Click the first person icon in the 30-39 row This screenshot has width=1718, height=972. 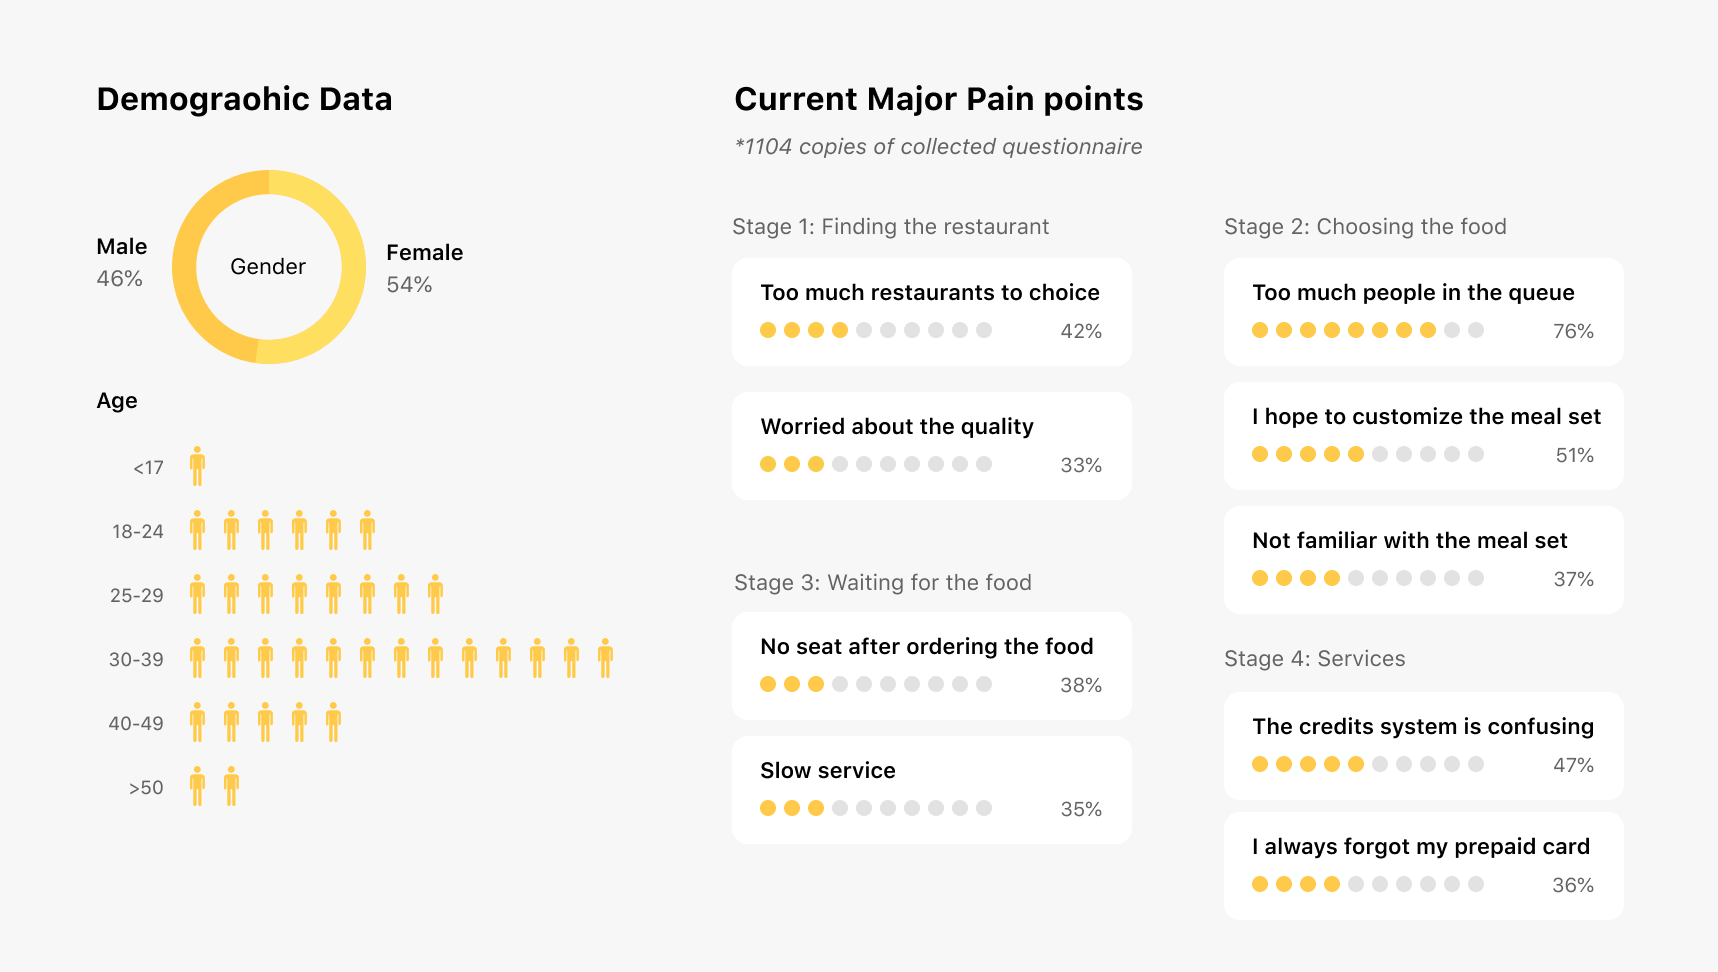pyautogui.click(x=197, y=658)
